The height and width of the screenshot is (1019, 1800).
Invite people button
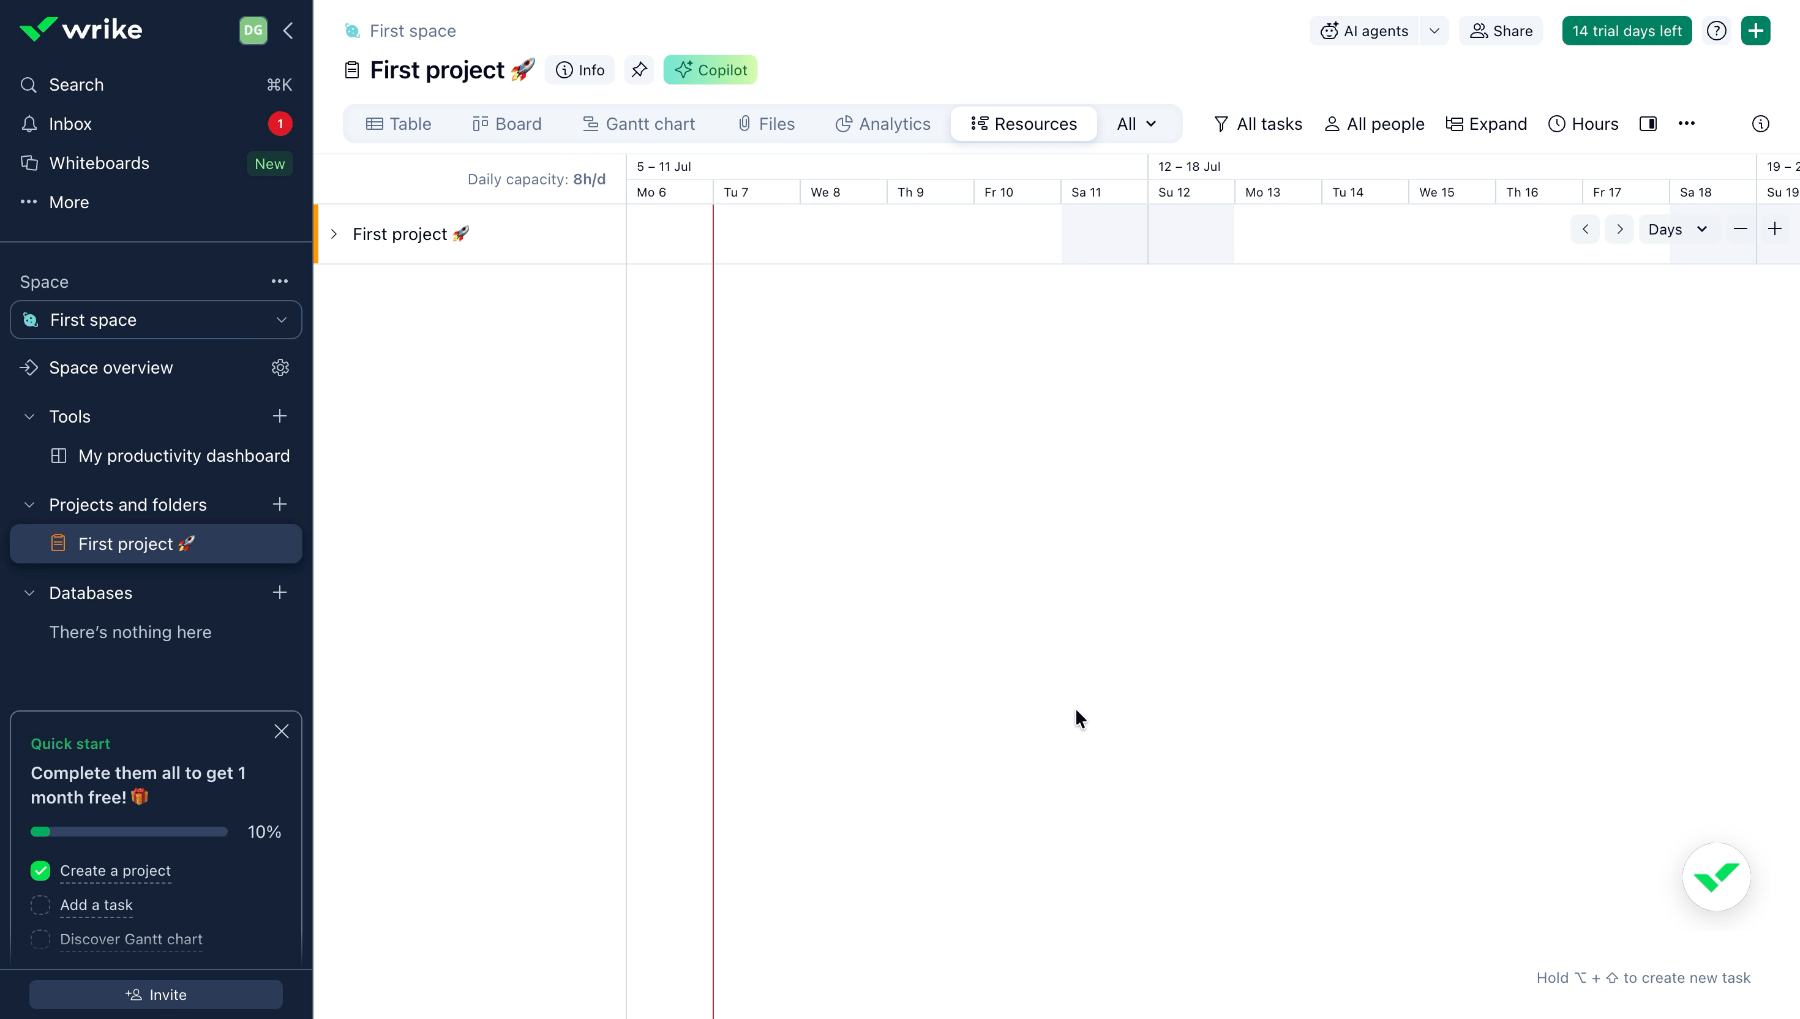tap(156, 995)
